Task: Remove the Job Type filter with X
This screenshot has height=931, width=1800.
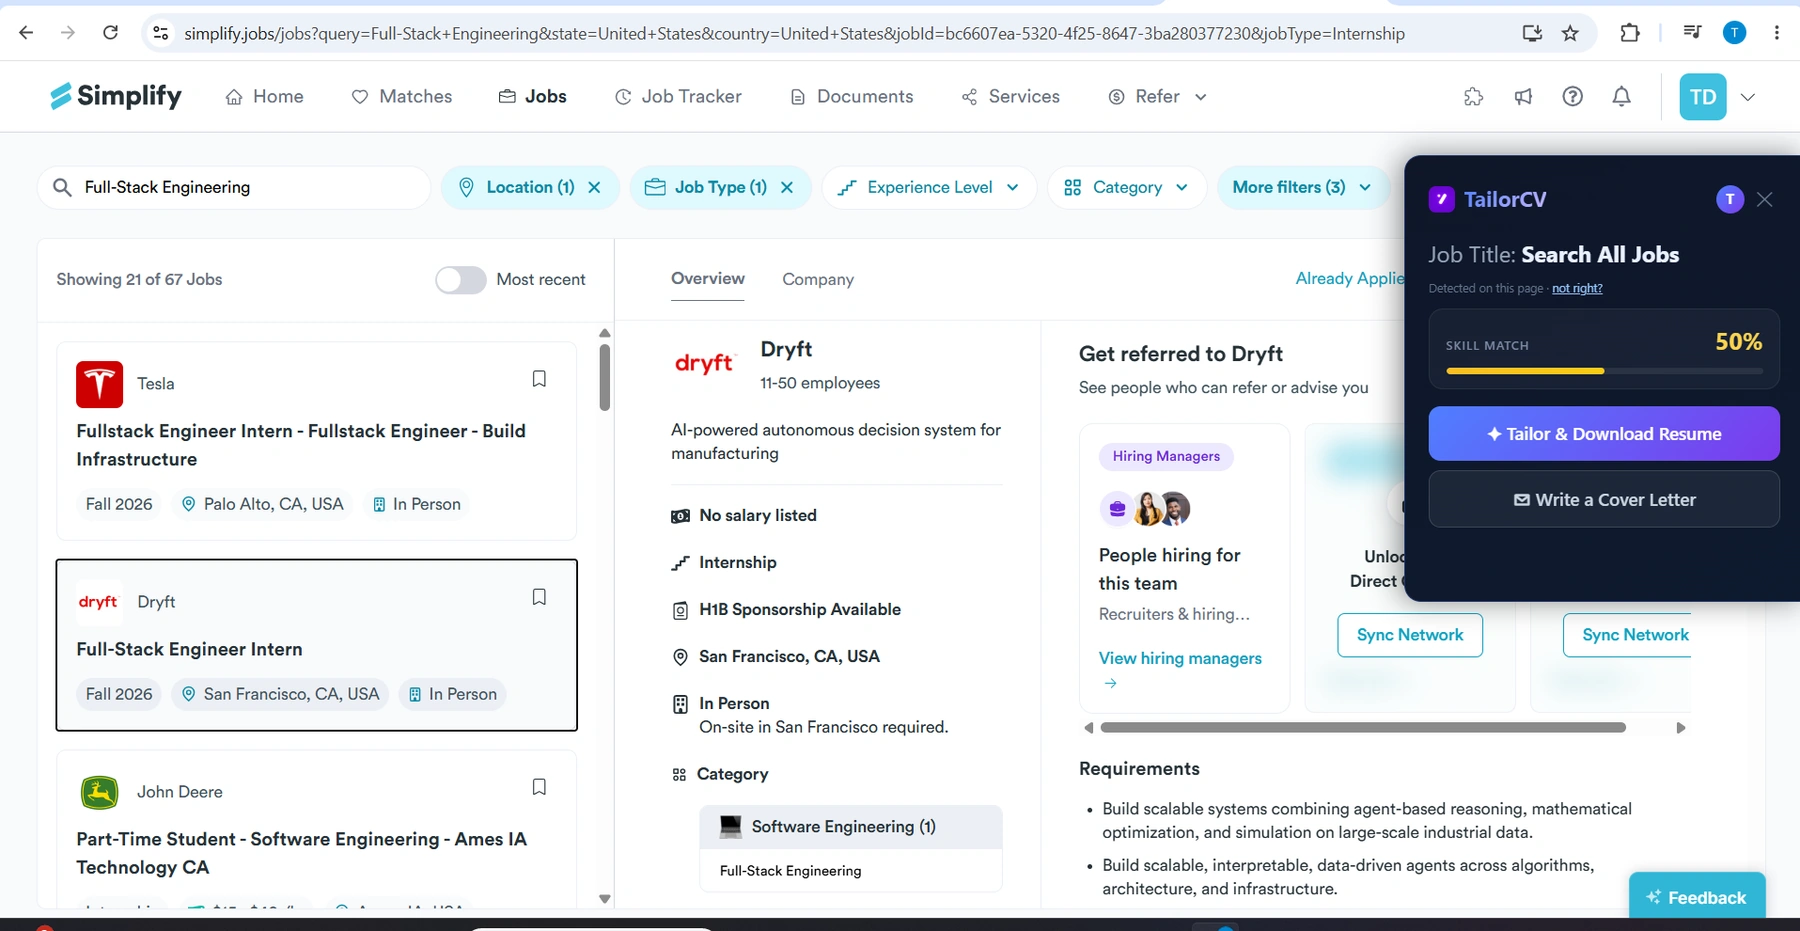Action: tap(787, 187)
